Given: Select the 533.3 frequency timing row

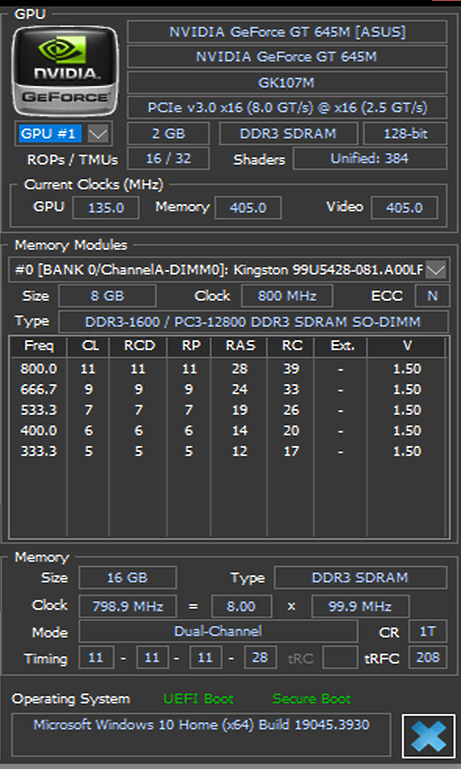Looking at the screenshot, I should [x=228, y=410].
